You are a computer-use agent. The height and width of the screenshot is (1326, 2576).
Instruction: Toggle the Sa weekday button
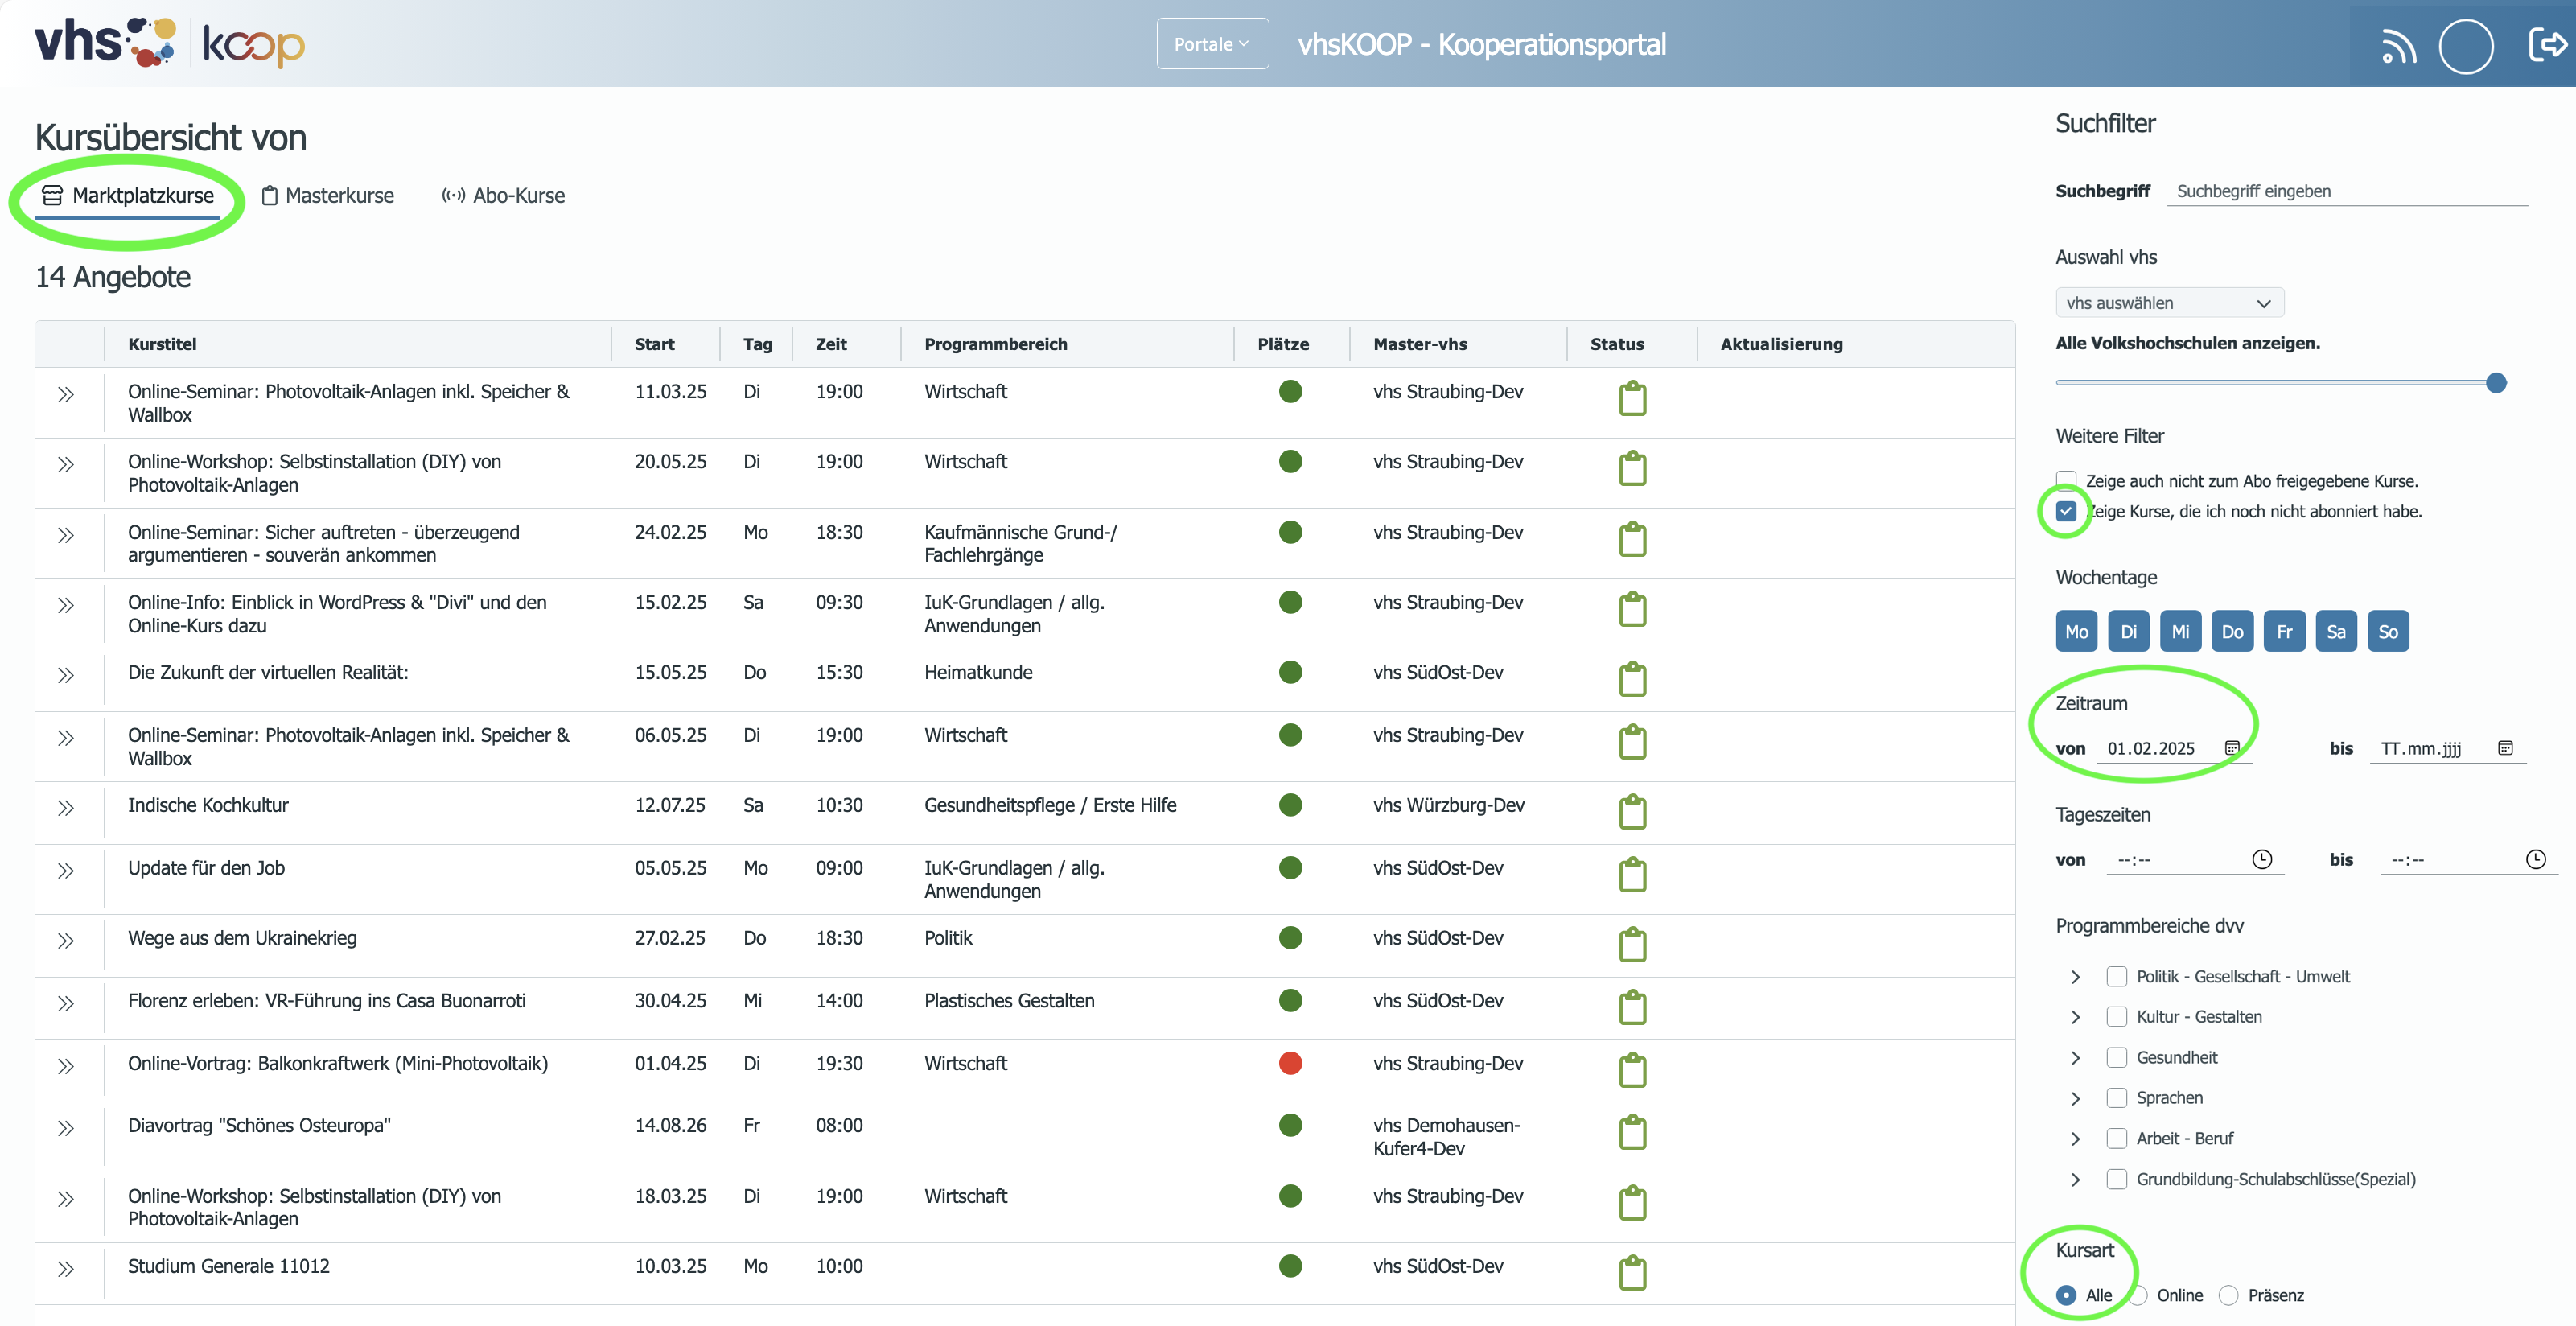(2336, 632)
